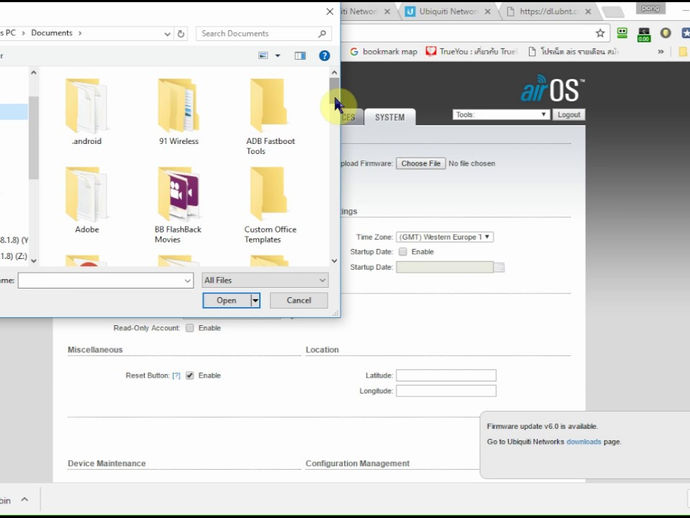The width and height of the screenshot is (690, 518).
Task: Uncheck the Reset Button Enable checkbox
Action: (x=190, y=375)
